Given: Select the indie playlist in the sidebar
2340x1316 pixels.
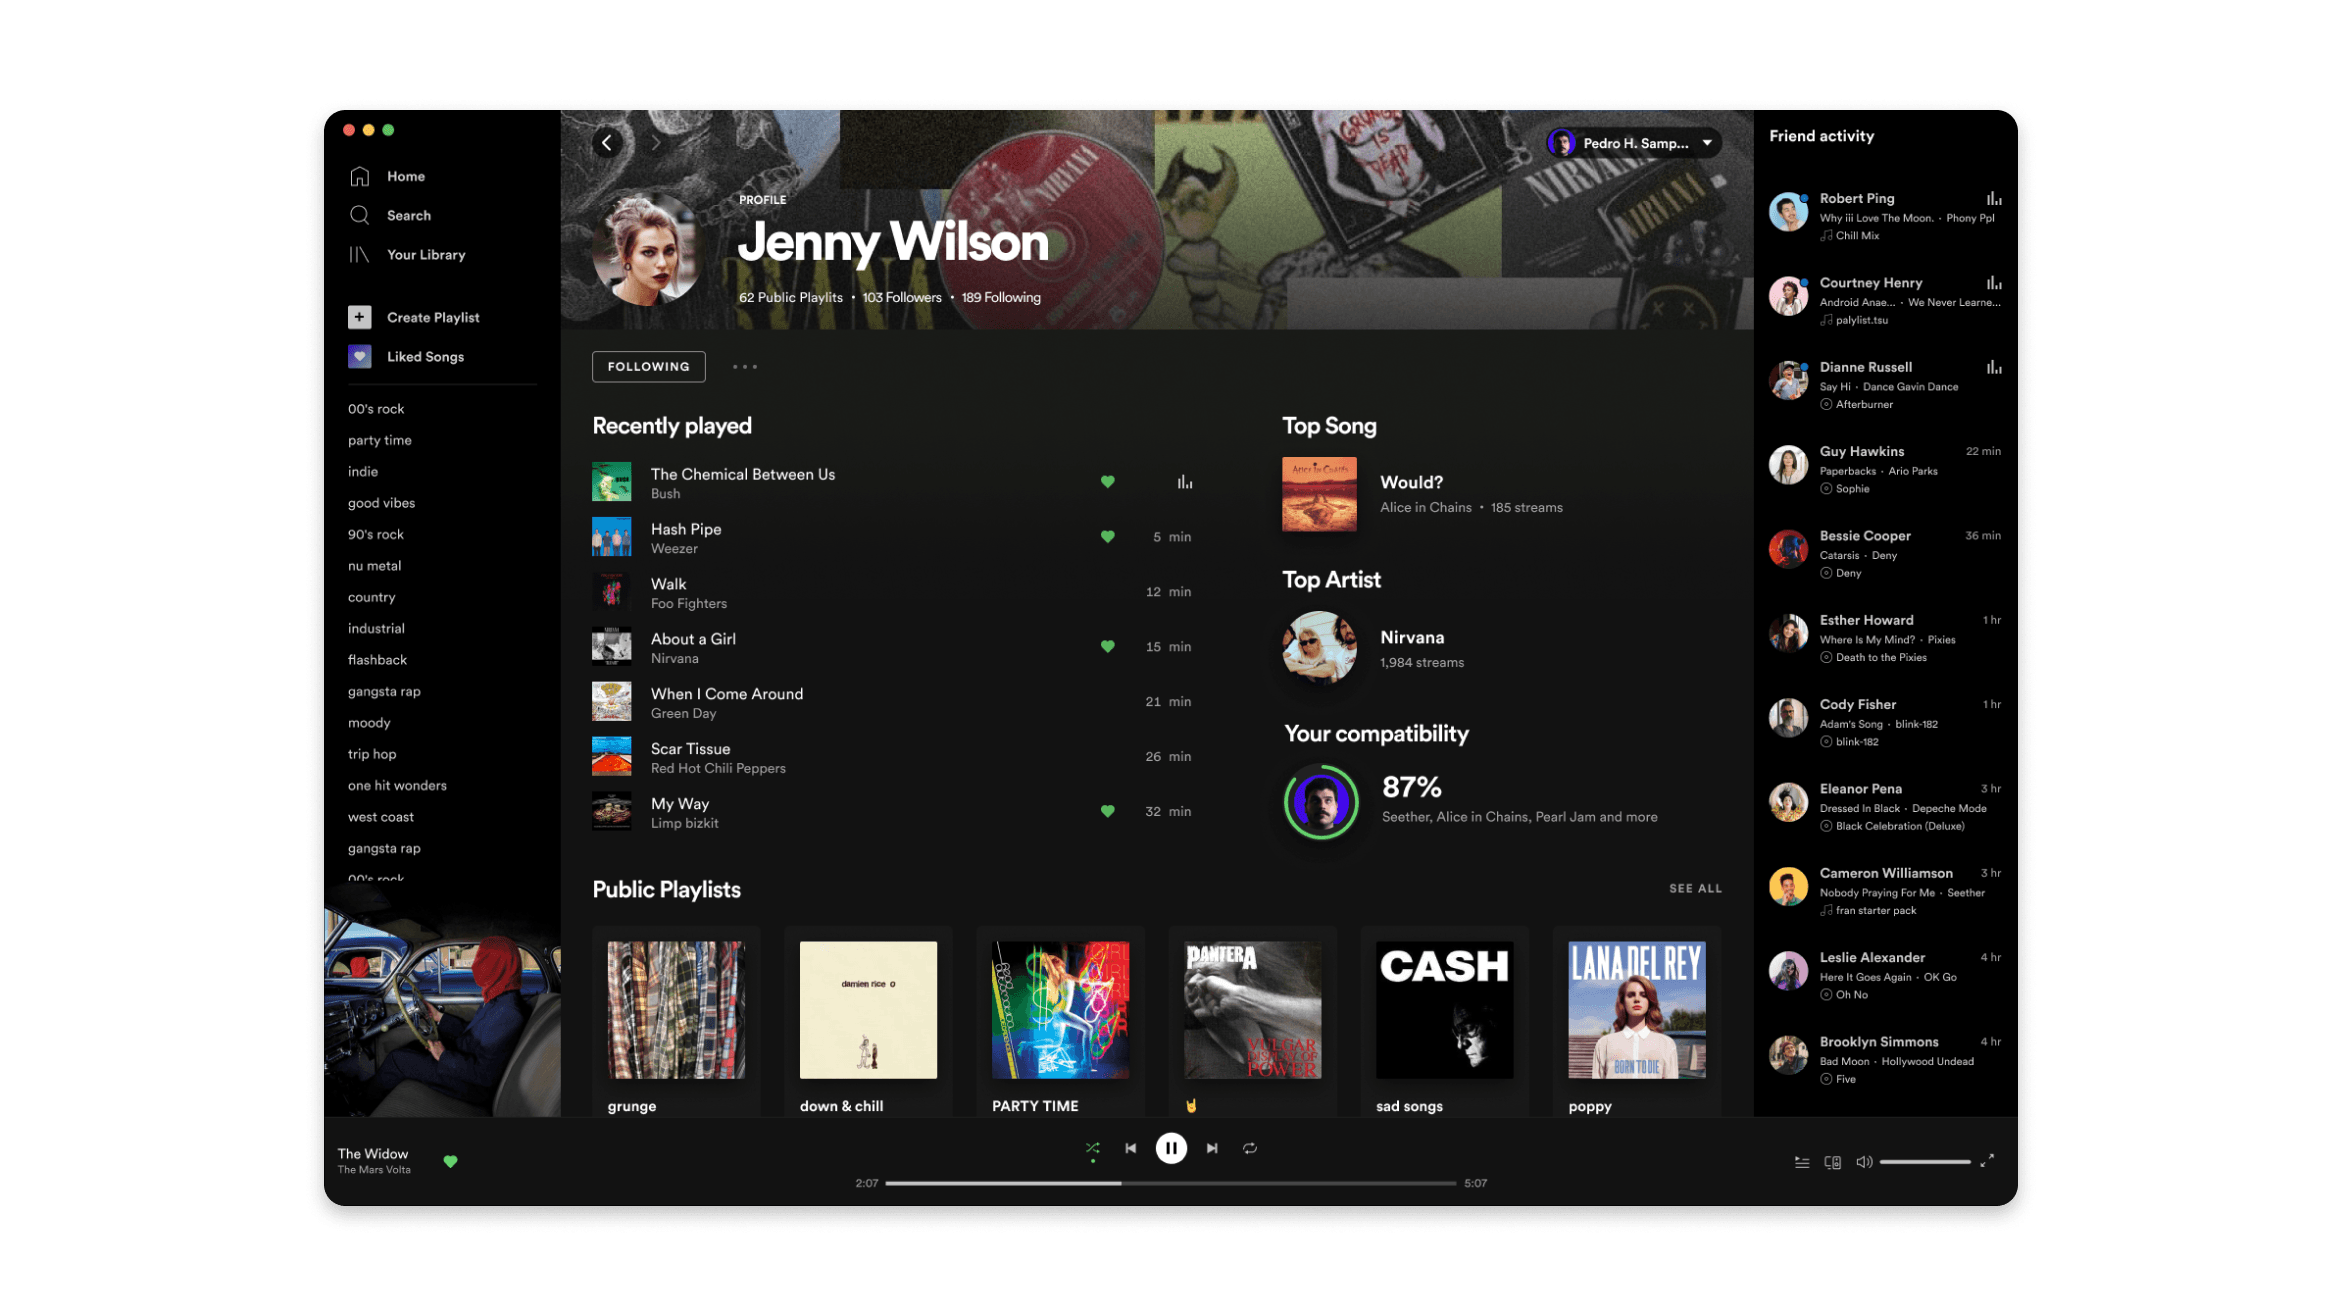Looking at the screenshot, I should [363, 471].
